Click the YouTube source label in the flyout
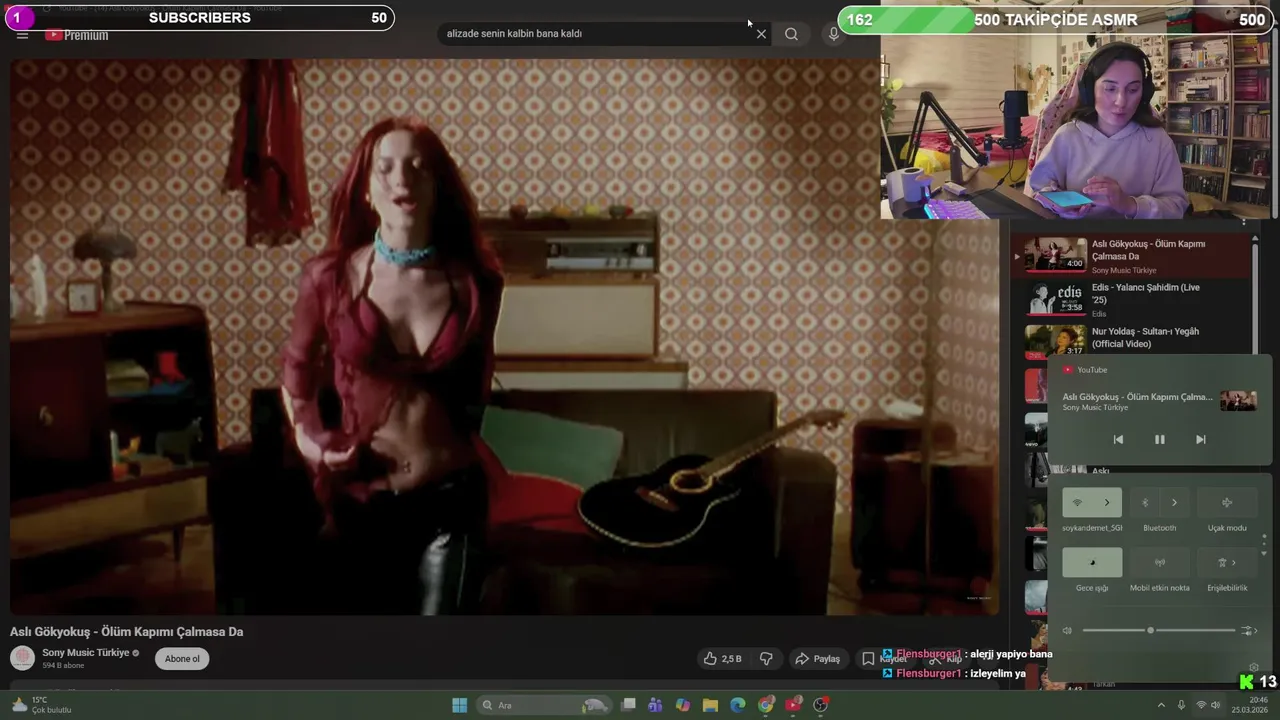The height and width of the screenshot is (720, 1280). pos(1085,370)
